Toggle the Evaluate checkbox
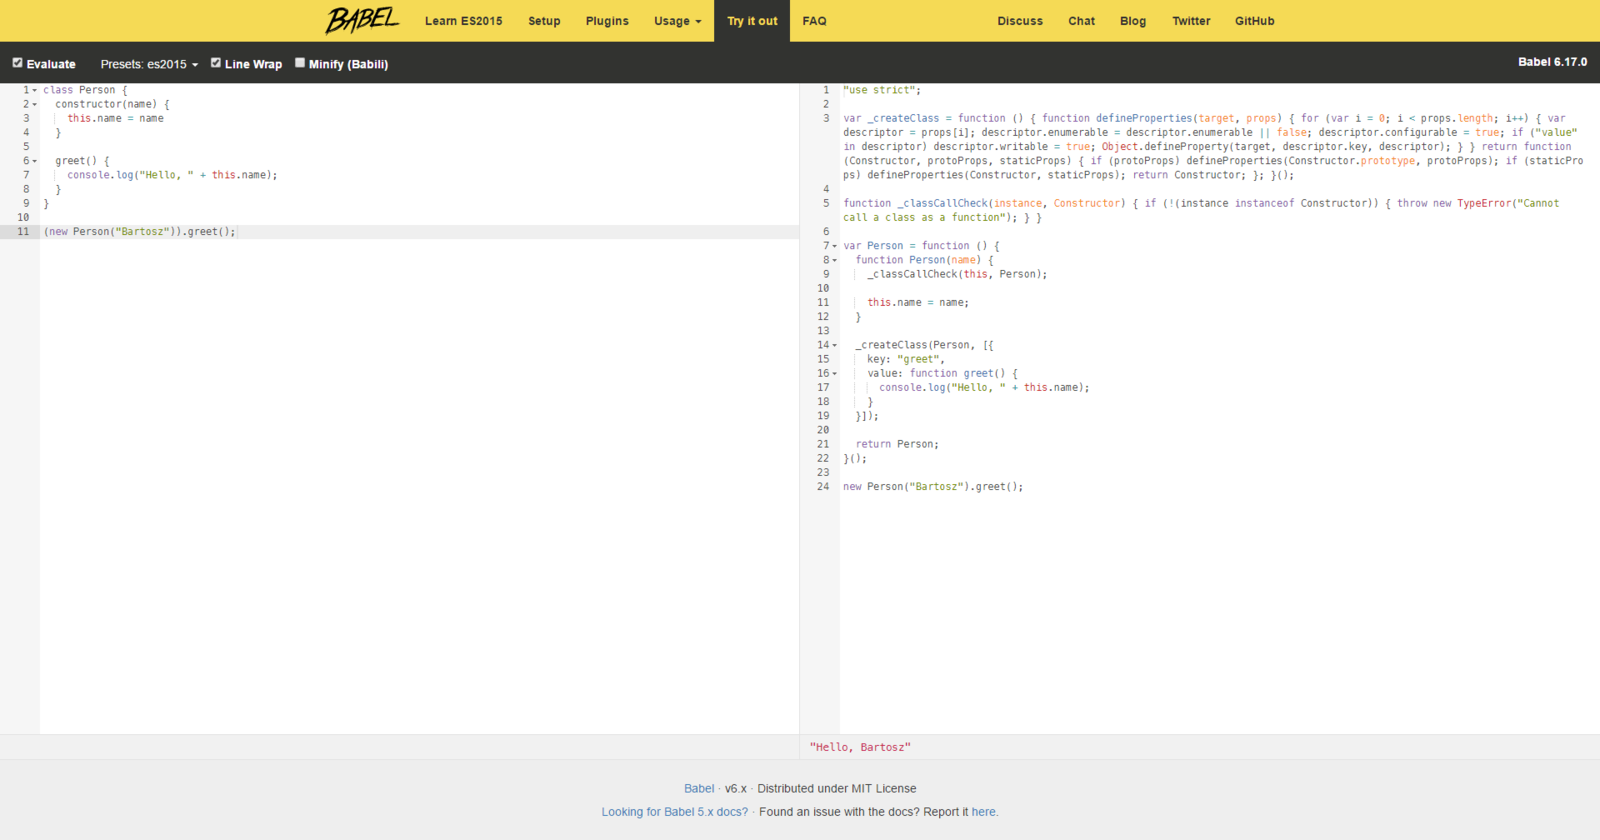 tap(17, 63)
